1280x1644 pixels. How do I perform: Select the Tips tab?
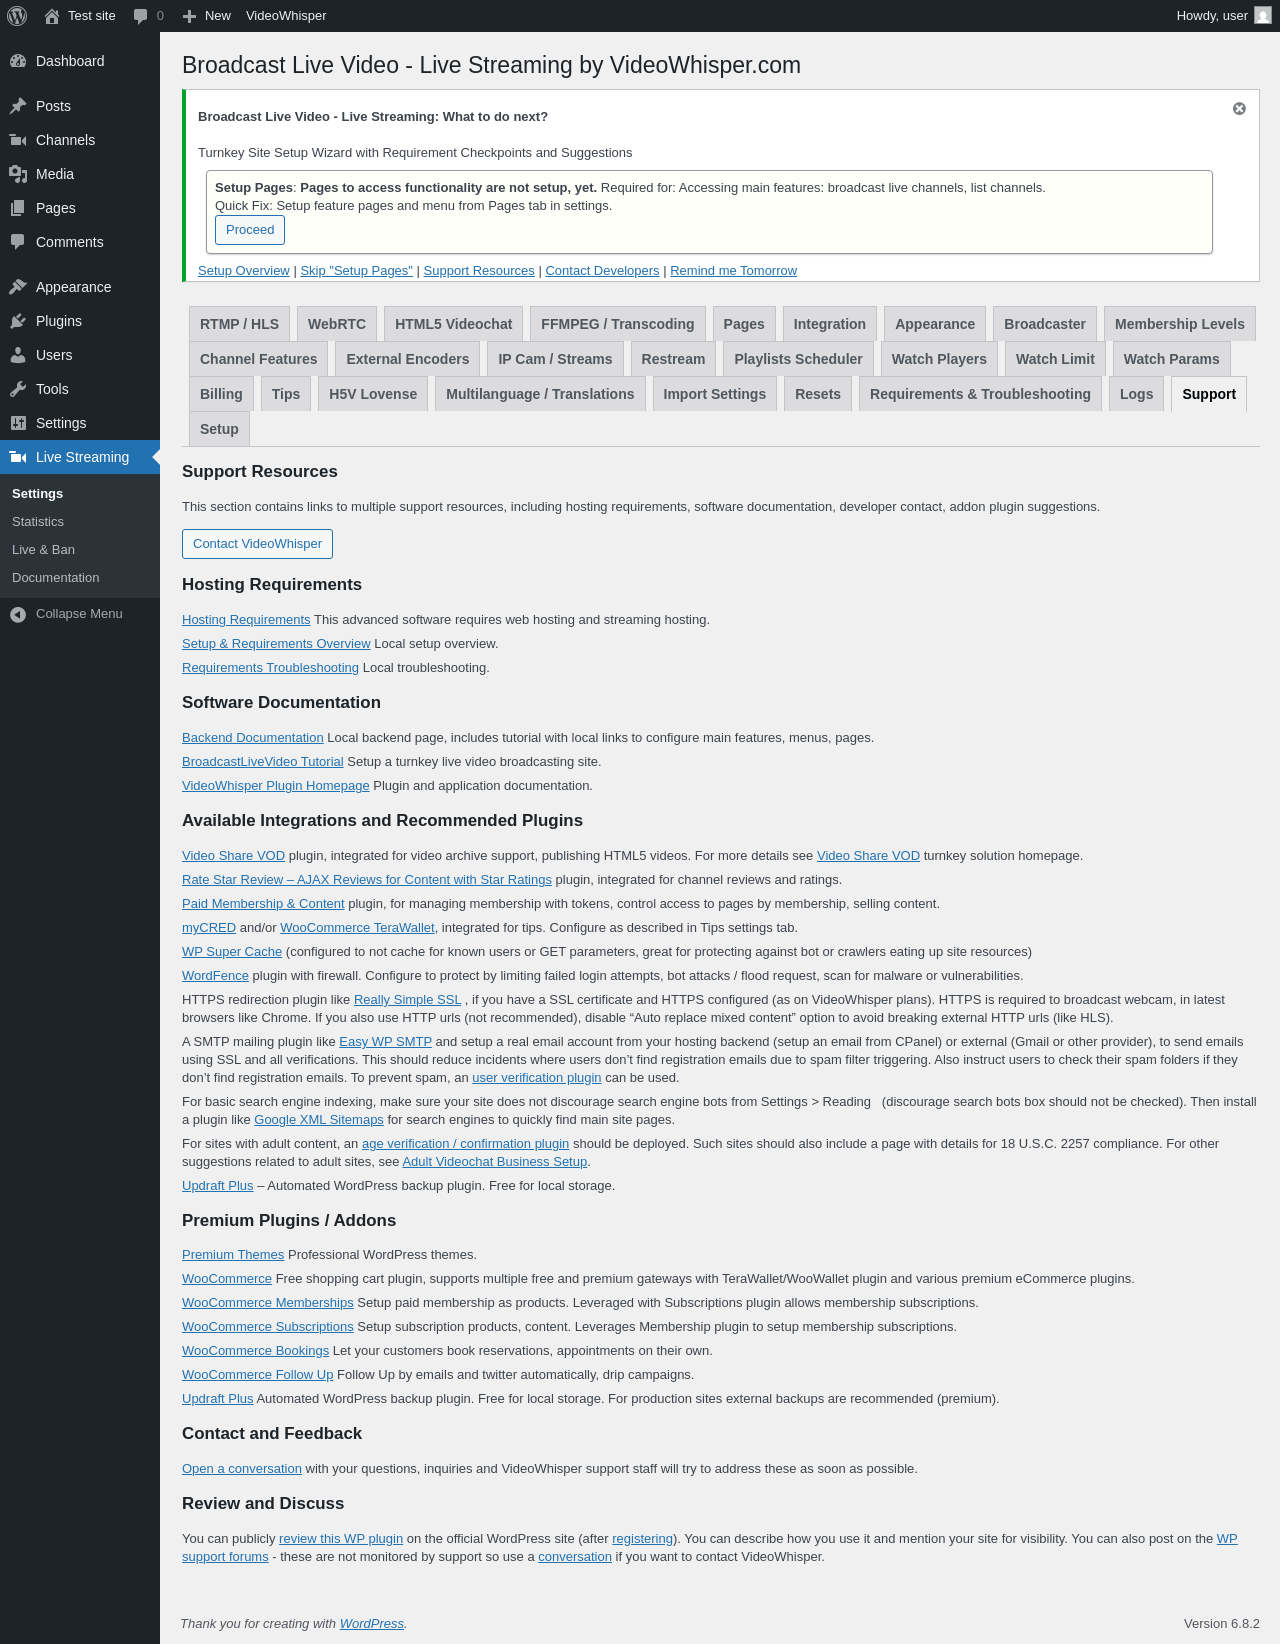(286, 394)
